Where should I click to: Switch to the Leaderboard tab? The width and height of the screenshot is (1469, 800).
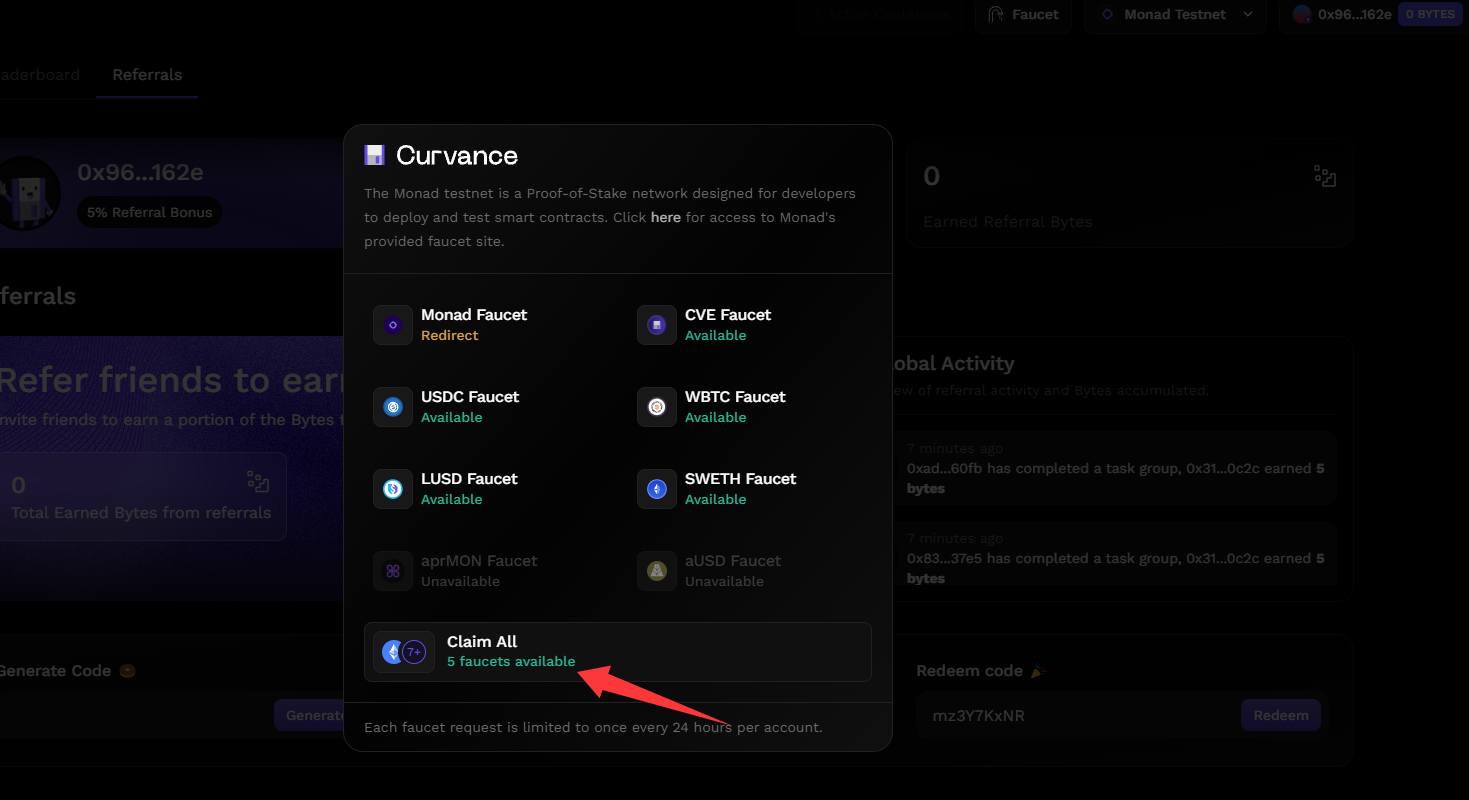tap(40, 75)
